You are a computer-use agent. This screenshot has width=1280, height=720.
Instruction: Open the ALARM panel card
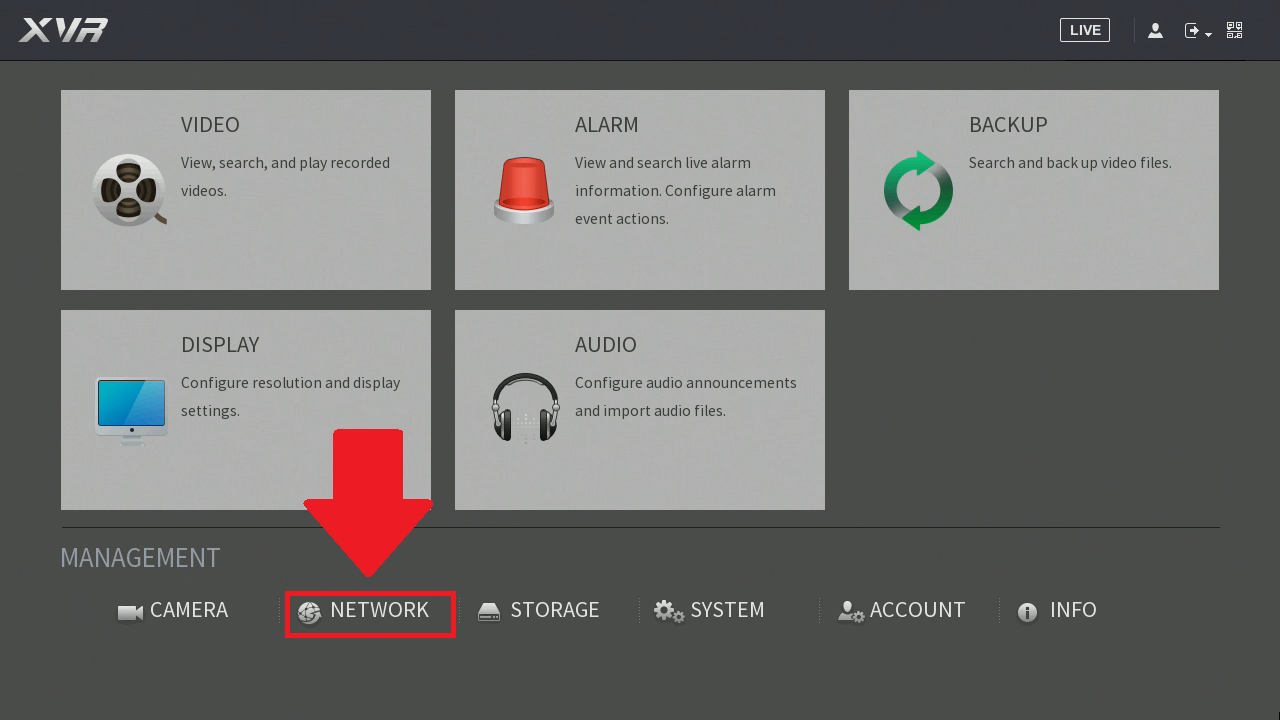point(639,189)
